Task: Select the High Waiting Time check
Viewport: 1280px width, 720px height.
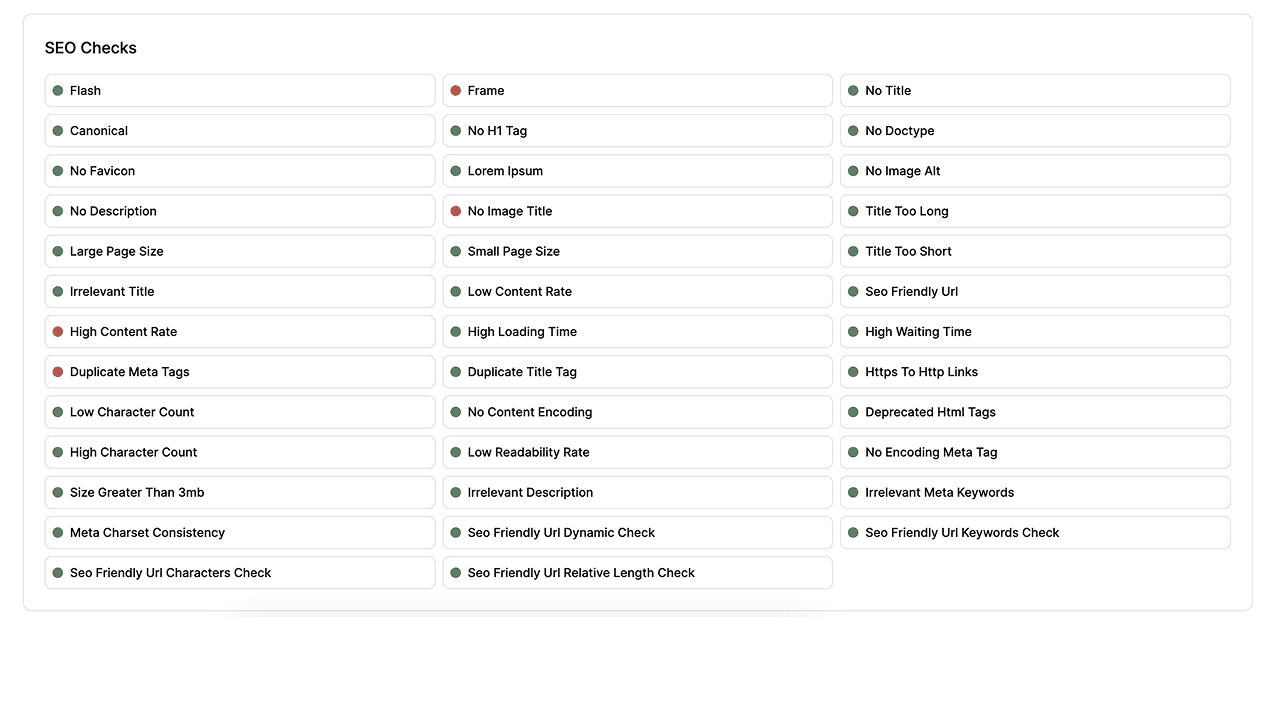Action: pos(1035,331)
